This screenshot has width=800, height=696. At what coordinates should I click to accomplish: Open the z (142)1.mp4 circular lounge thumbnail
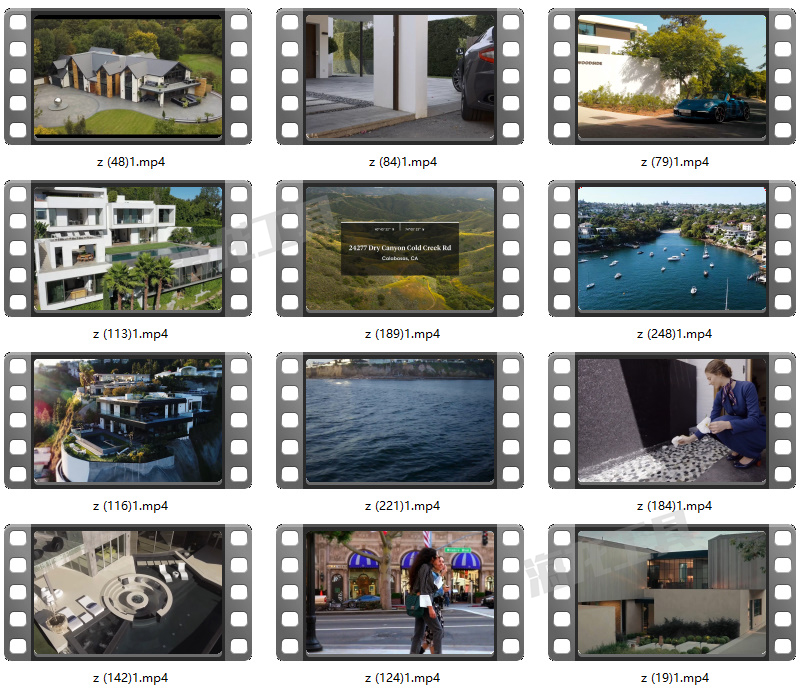[128, 593]
